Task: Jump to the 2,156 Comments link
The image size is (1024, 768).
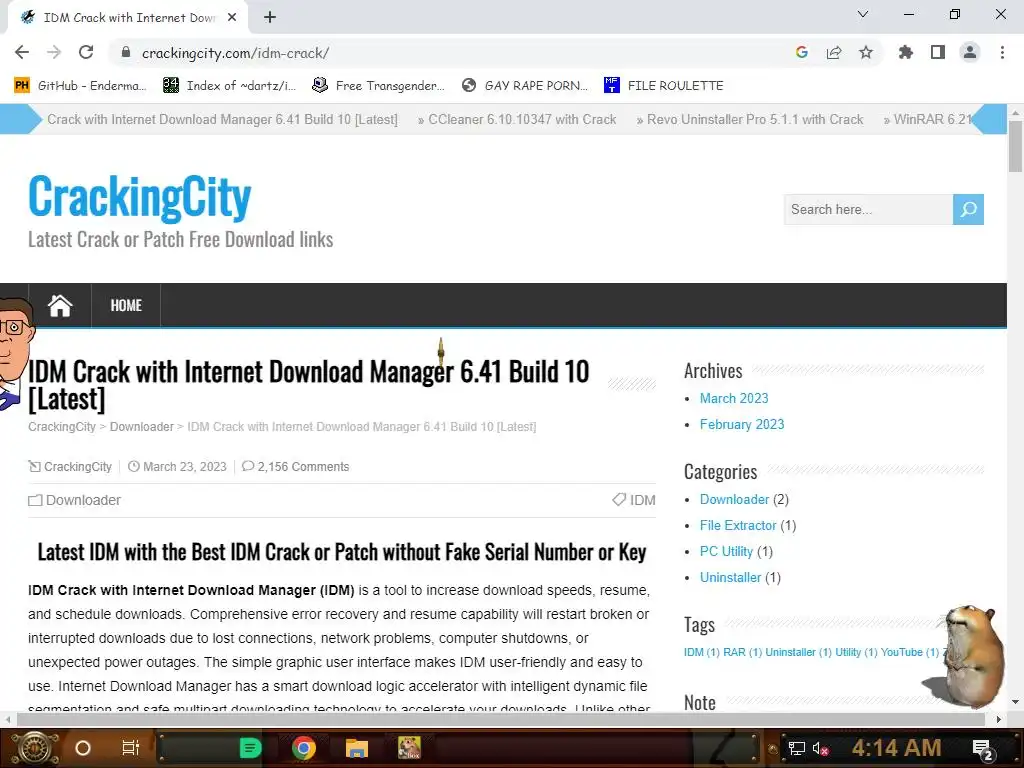Action: 303,466
